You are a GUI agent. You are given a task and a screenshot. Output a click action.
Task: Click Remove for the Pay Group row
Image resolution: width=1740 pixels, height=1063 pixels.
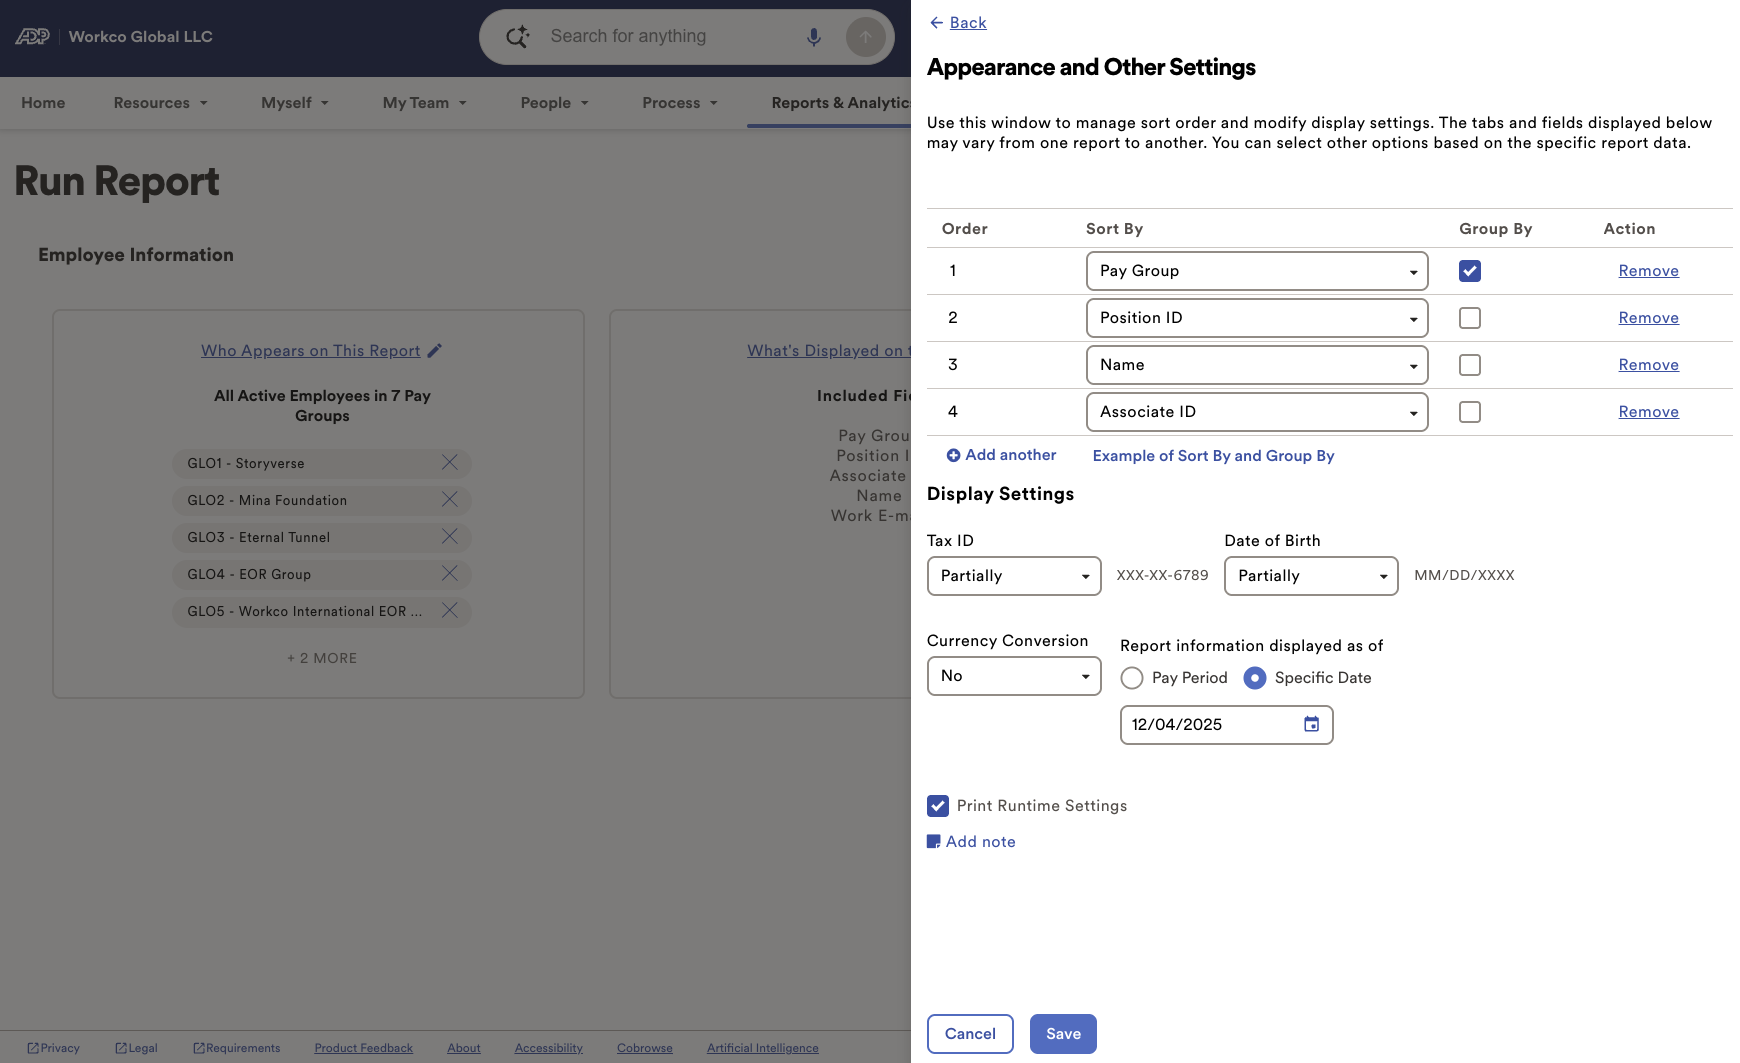point(1648,271)
